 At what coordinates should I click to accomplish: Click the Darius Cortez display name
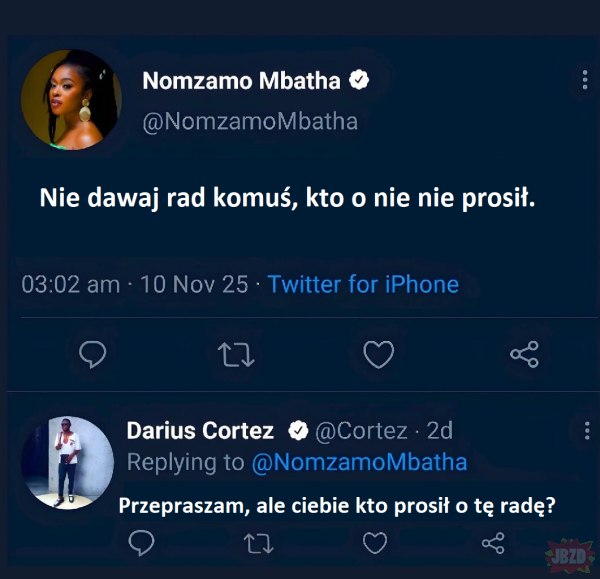click(x=200, y=431)
